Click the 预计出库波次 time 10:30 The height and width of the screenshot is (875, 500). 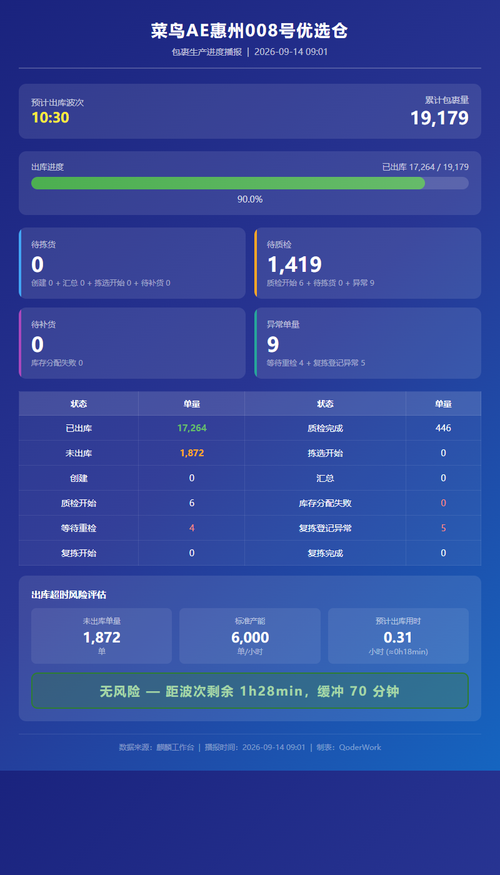point(50,118)
